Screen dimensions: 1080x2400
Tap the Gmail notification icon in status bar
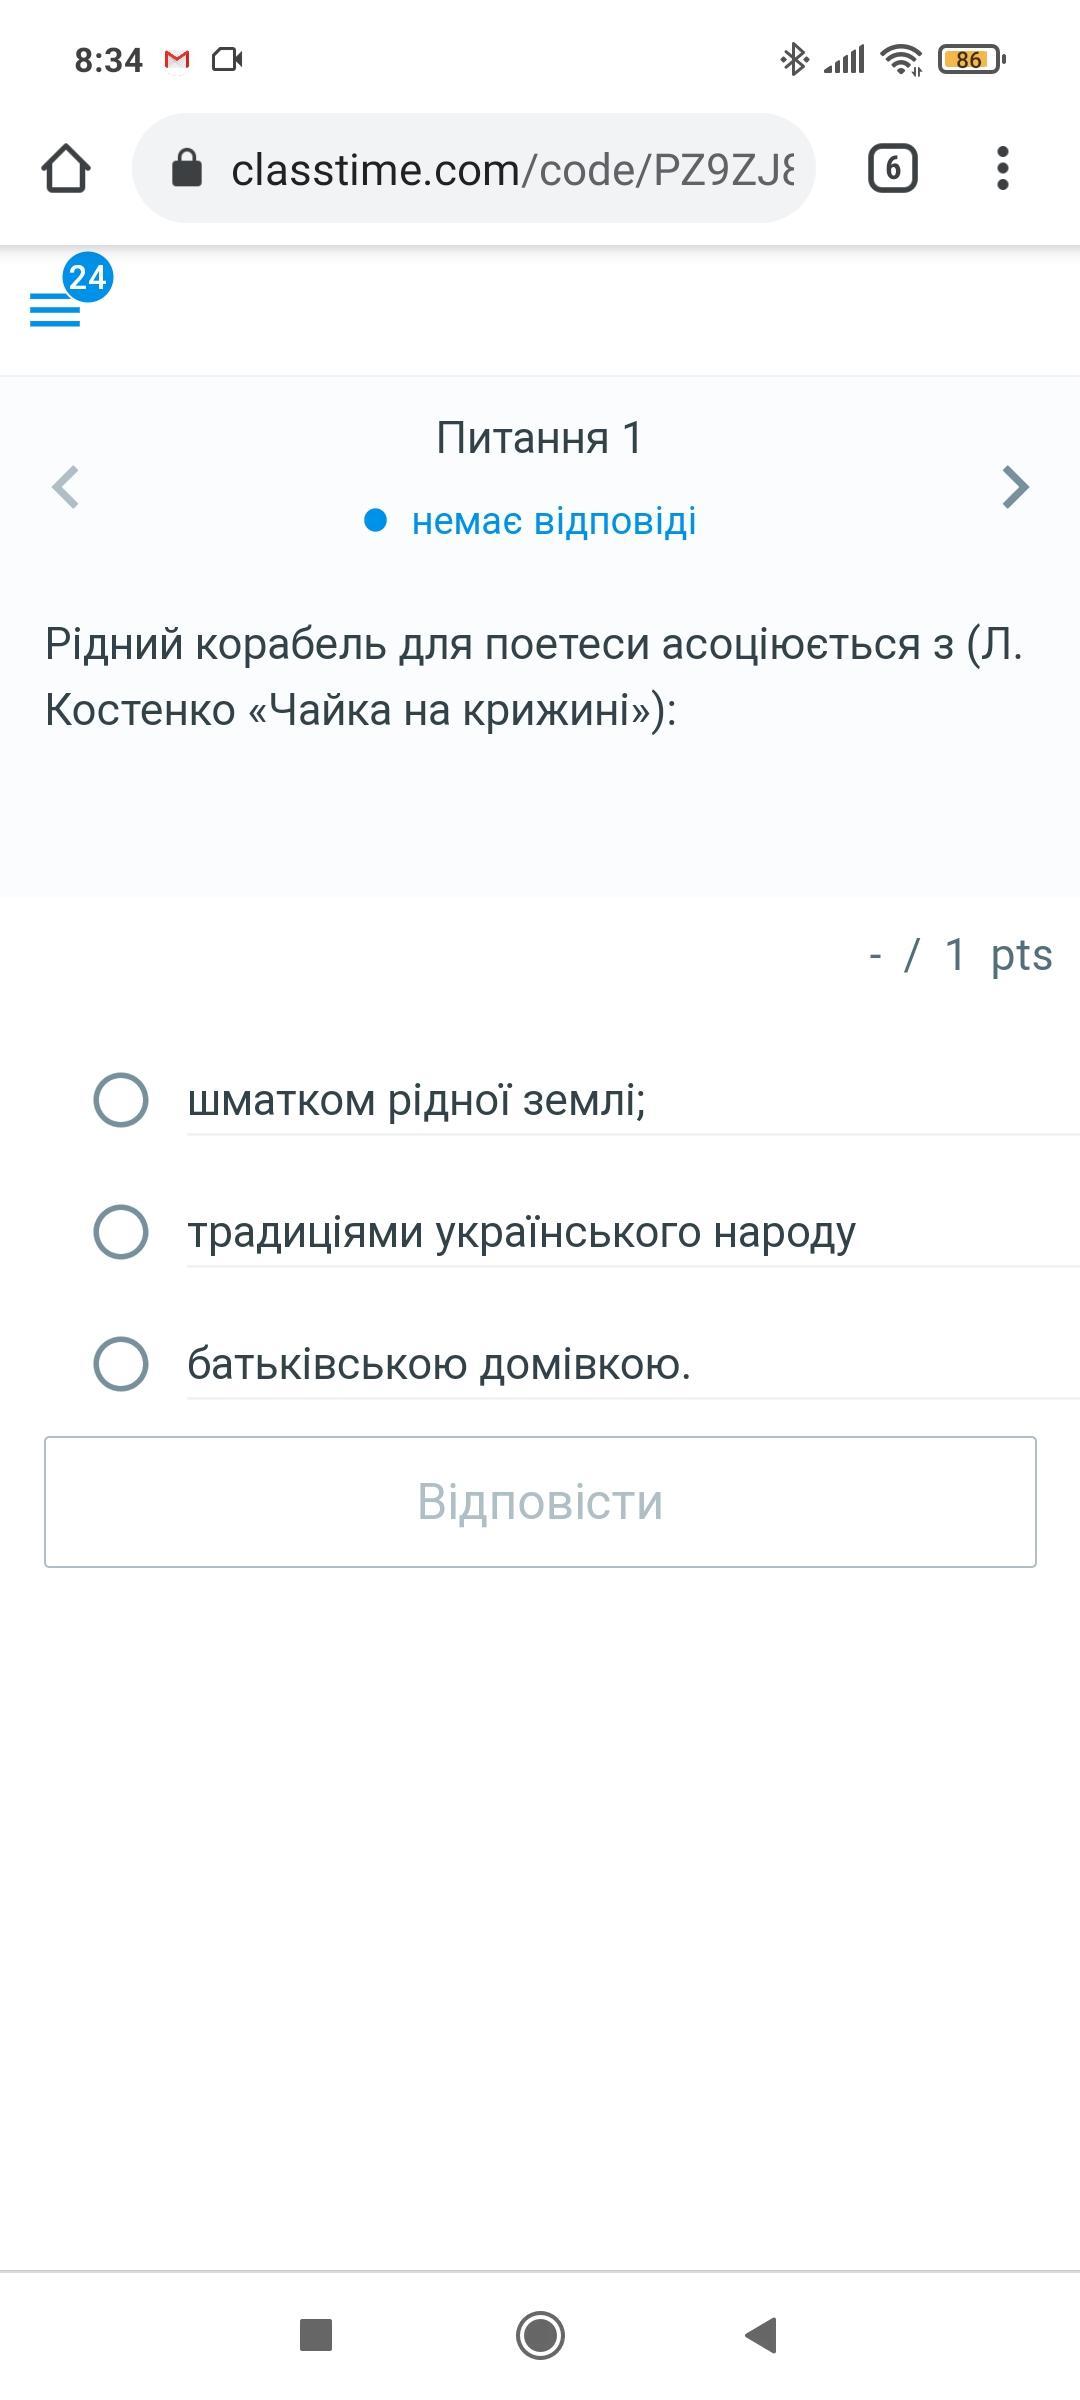pyautogui.click(x=177, y=60)
